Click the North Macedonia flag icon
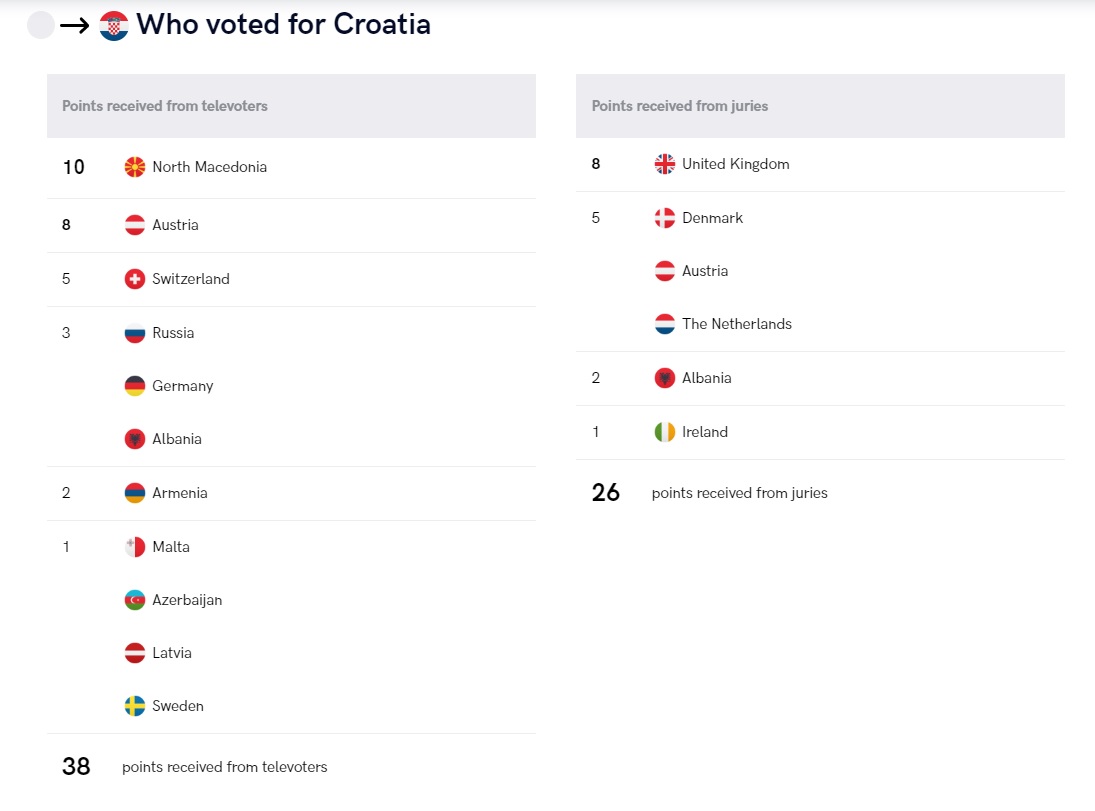1095x811 pixels. pos(135,167)
